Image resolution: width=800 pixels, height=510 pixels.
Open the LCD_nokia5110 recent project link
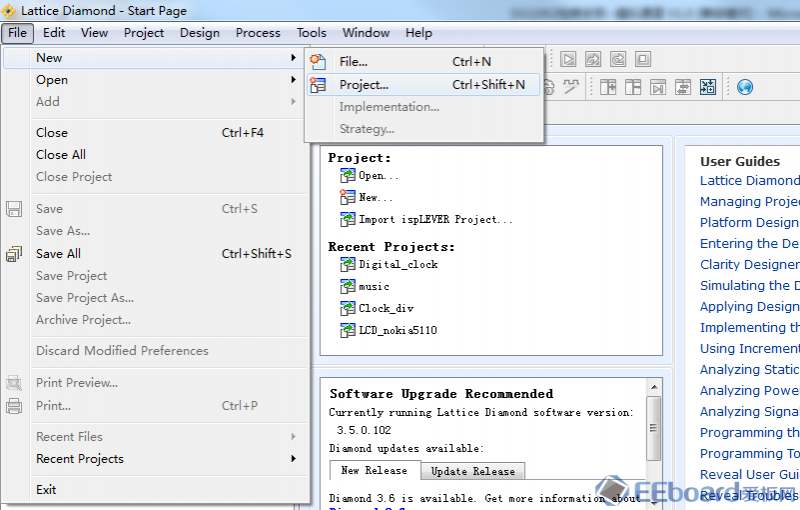click(398, 330)
